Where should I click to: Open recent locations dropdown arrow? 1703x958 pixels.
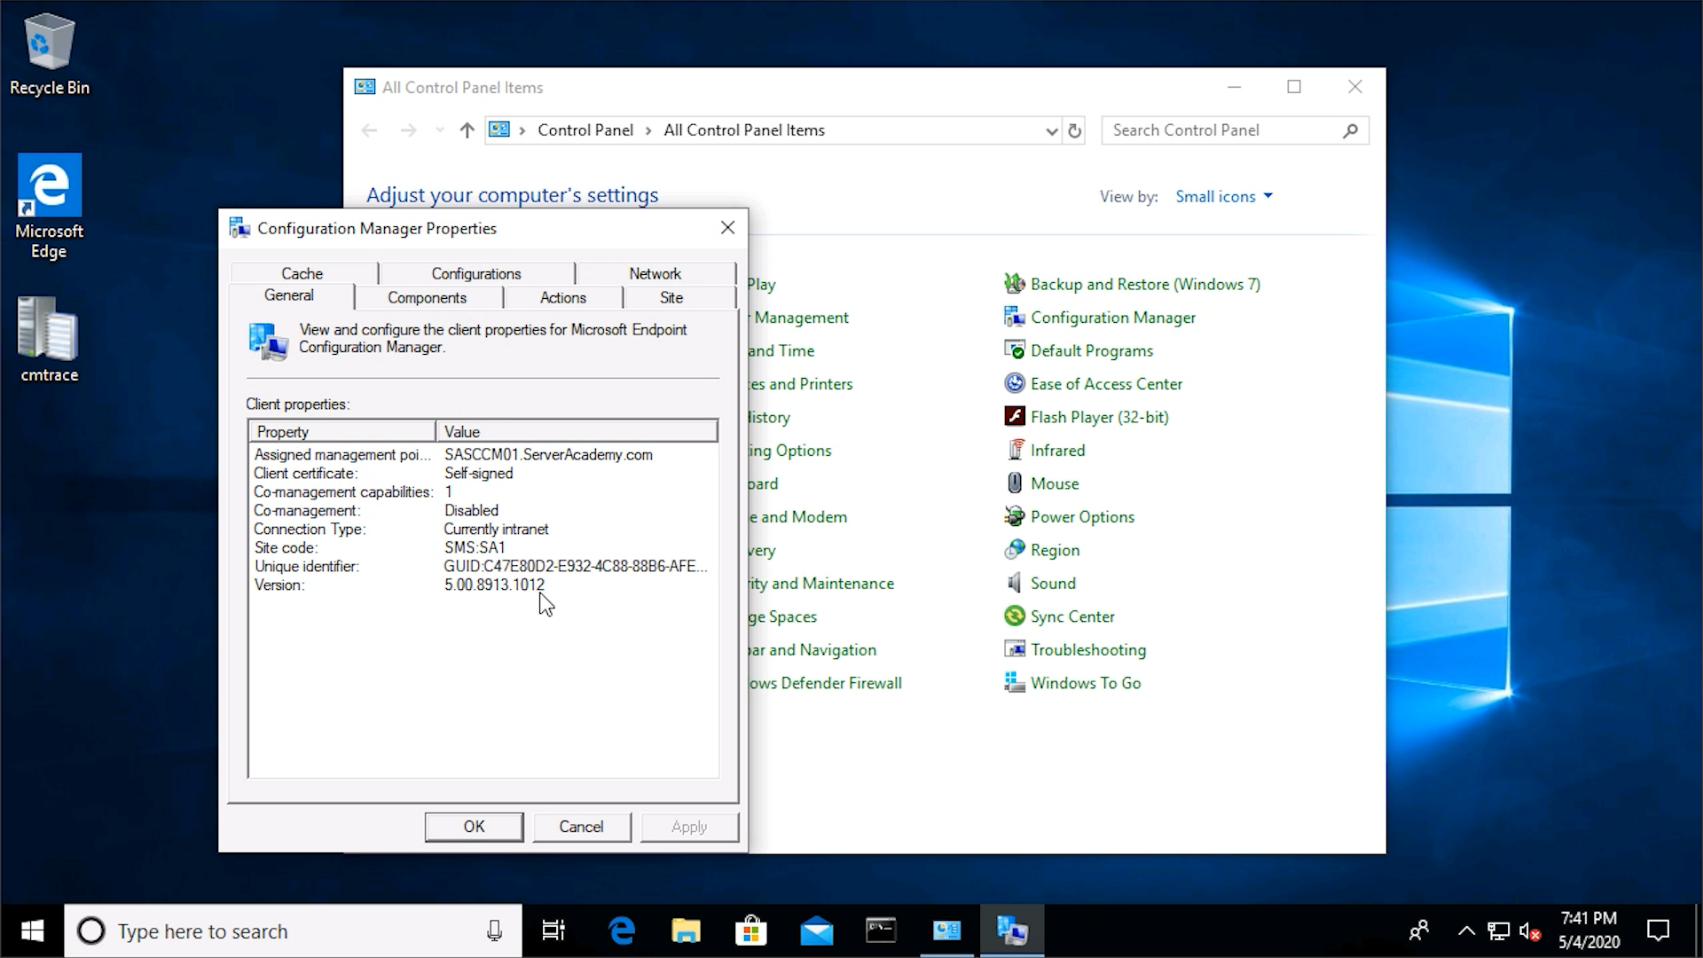[439, 130]
